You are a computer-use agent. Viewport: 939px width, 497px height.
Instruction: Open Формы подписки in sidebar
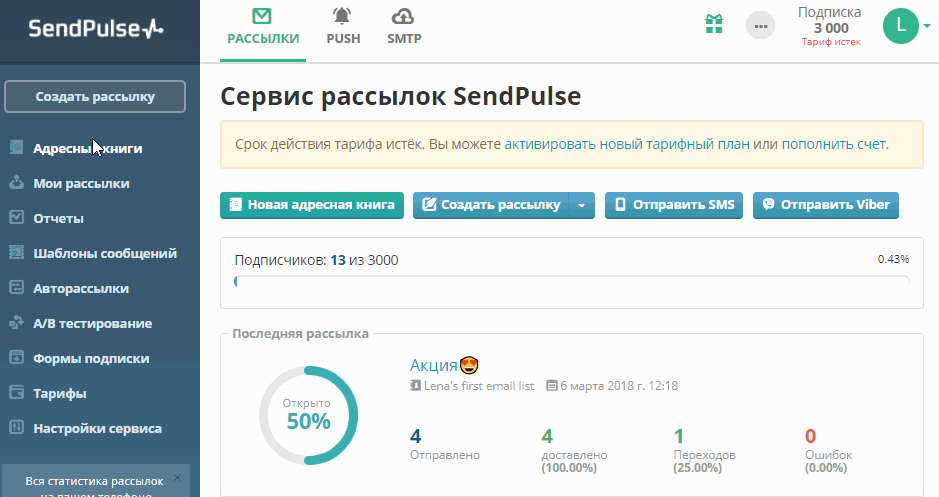coord(91,359)
